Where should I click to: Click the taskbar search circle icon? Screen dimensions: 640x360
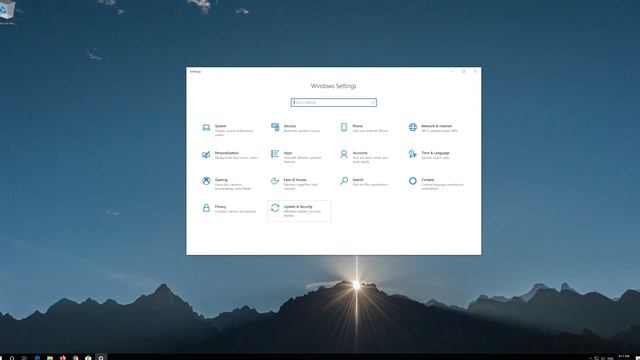12,358
